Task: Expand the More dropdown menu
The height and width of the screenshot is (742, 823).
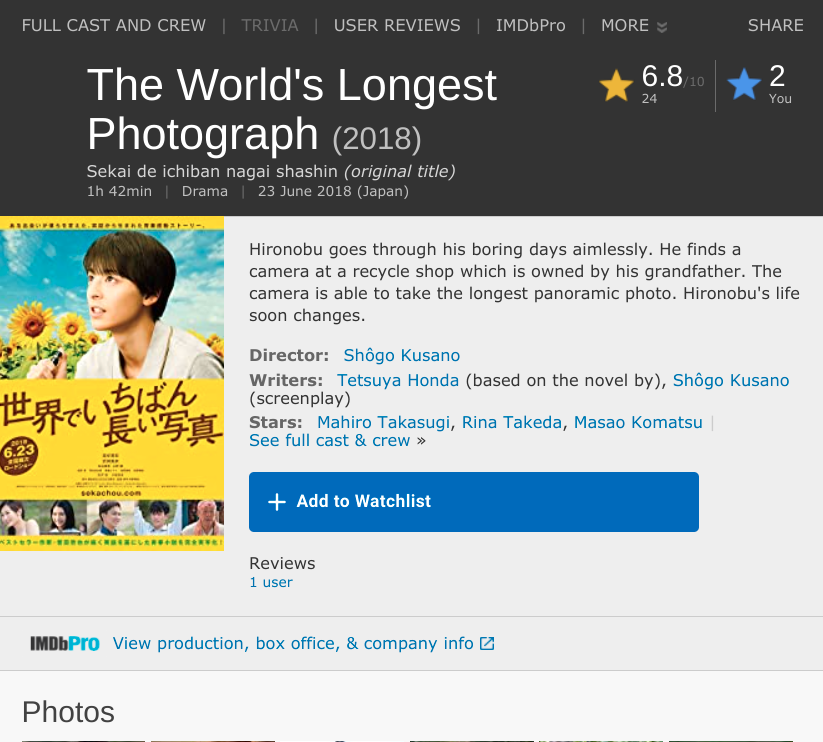Action: coord(634,26)
